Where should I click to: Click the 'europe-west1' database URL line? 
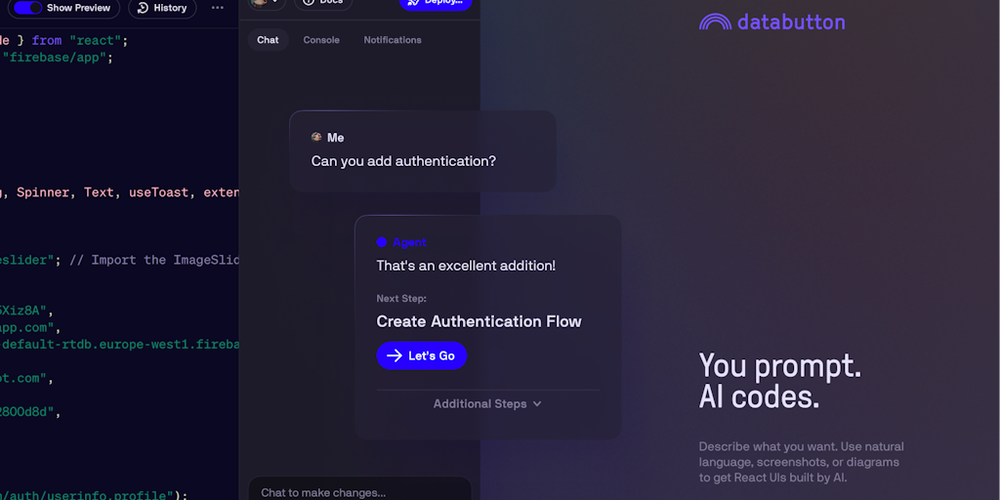(x=119, y=345)
